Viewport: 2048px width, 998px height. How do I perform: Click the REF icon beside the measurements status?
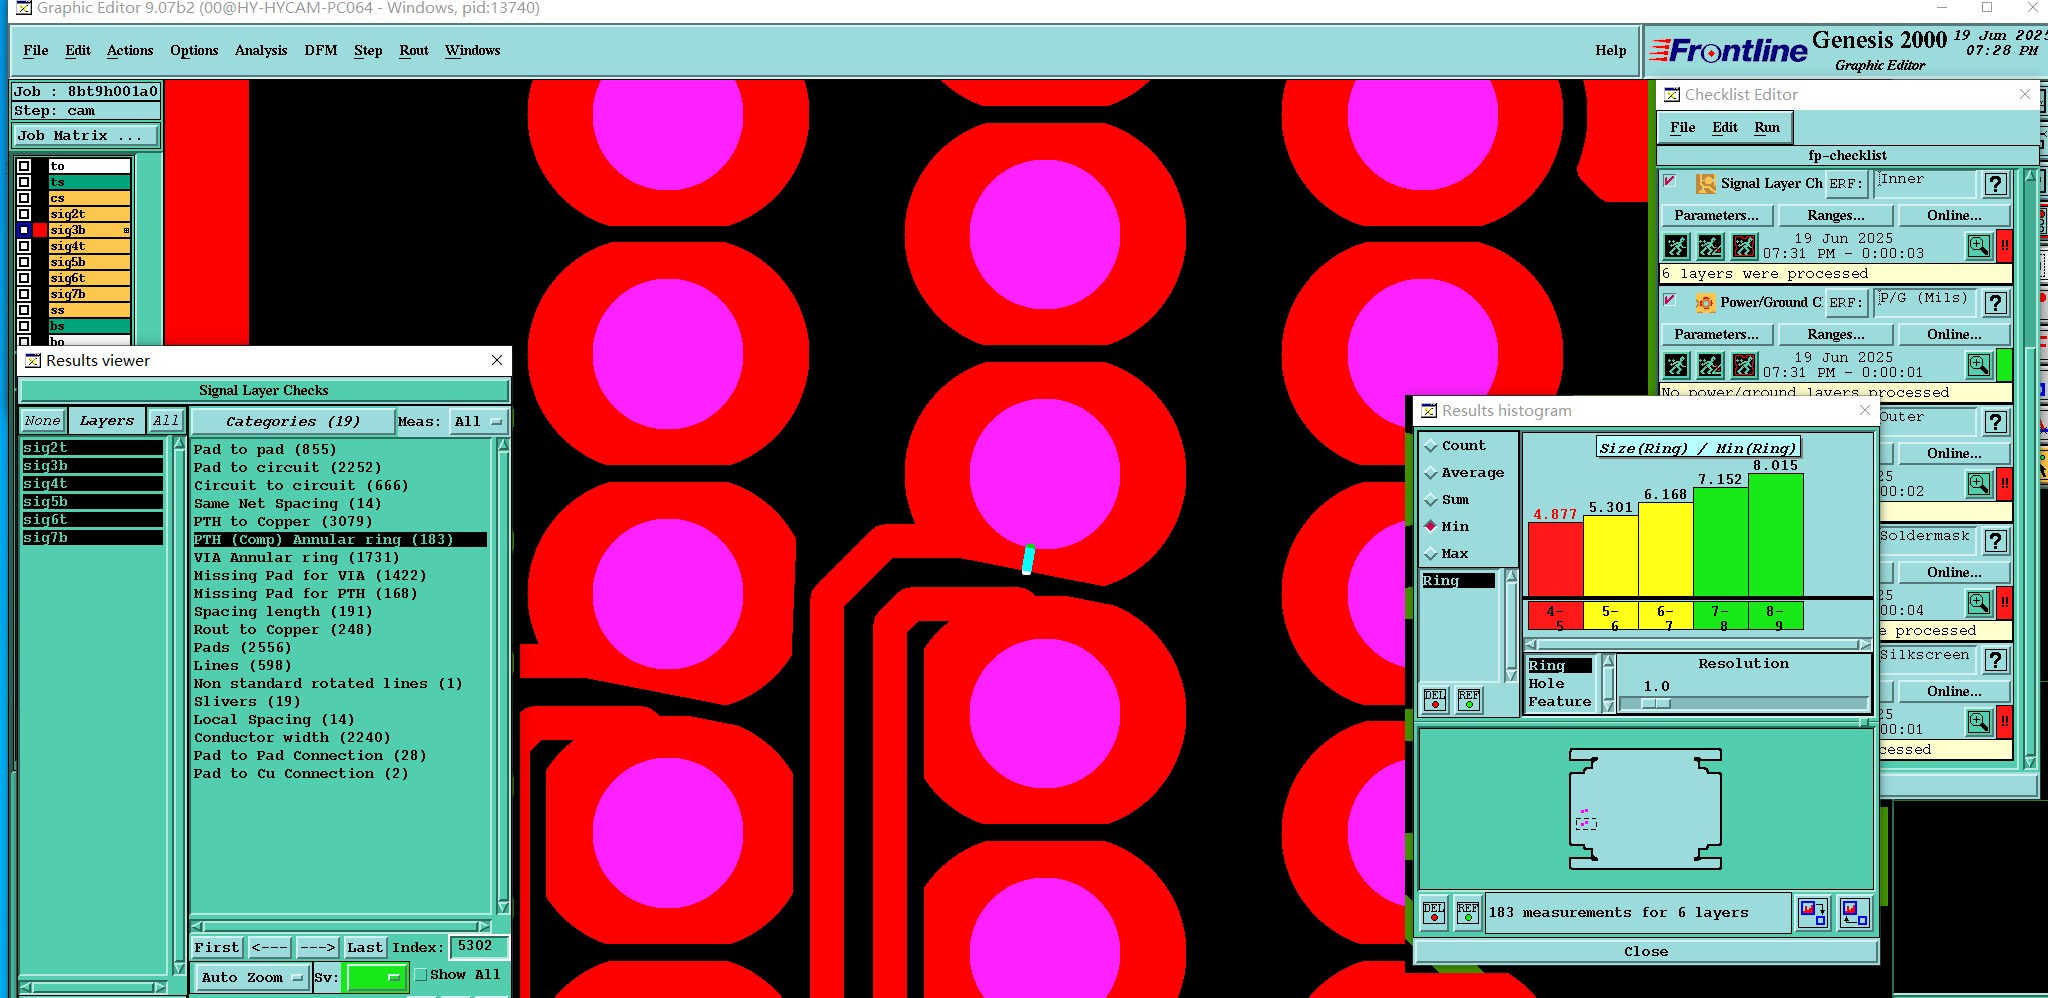(x=1468, y=912)
